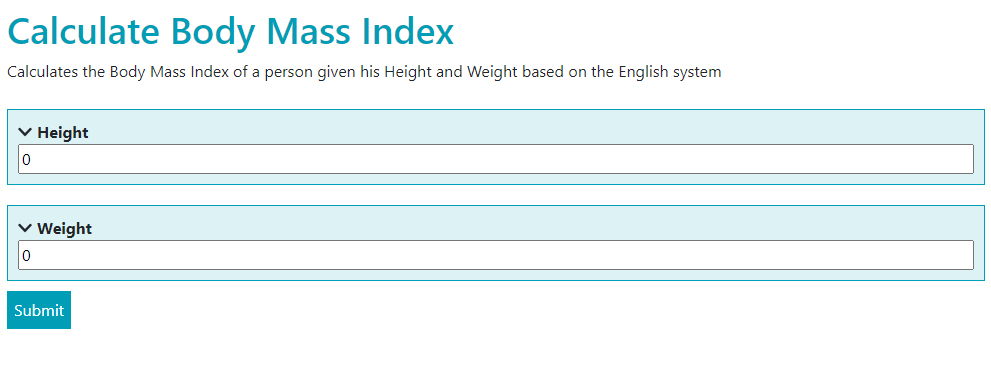991x367 pixels.
Task: Click the description text about English system
Action: 364,72
